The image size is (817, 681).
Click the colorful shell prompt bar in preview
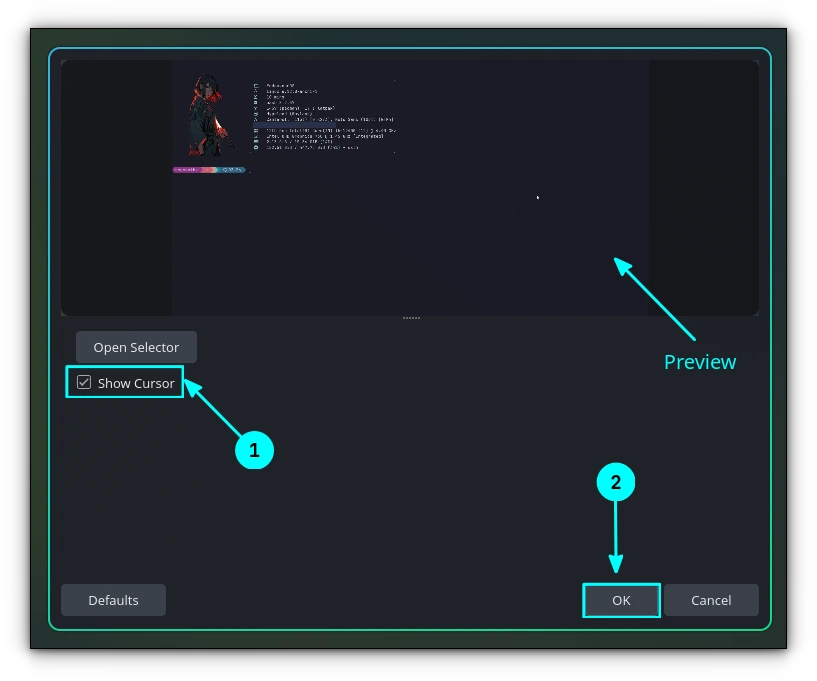[x=209, y=170]
